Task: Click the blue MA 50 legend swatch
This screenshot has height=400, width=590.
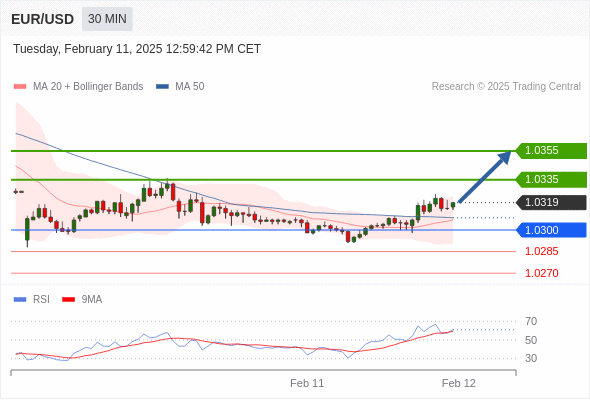Action: pyautogui.click(x=162, y=87)
